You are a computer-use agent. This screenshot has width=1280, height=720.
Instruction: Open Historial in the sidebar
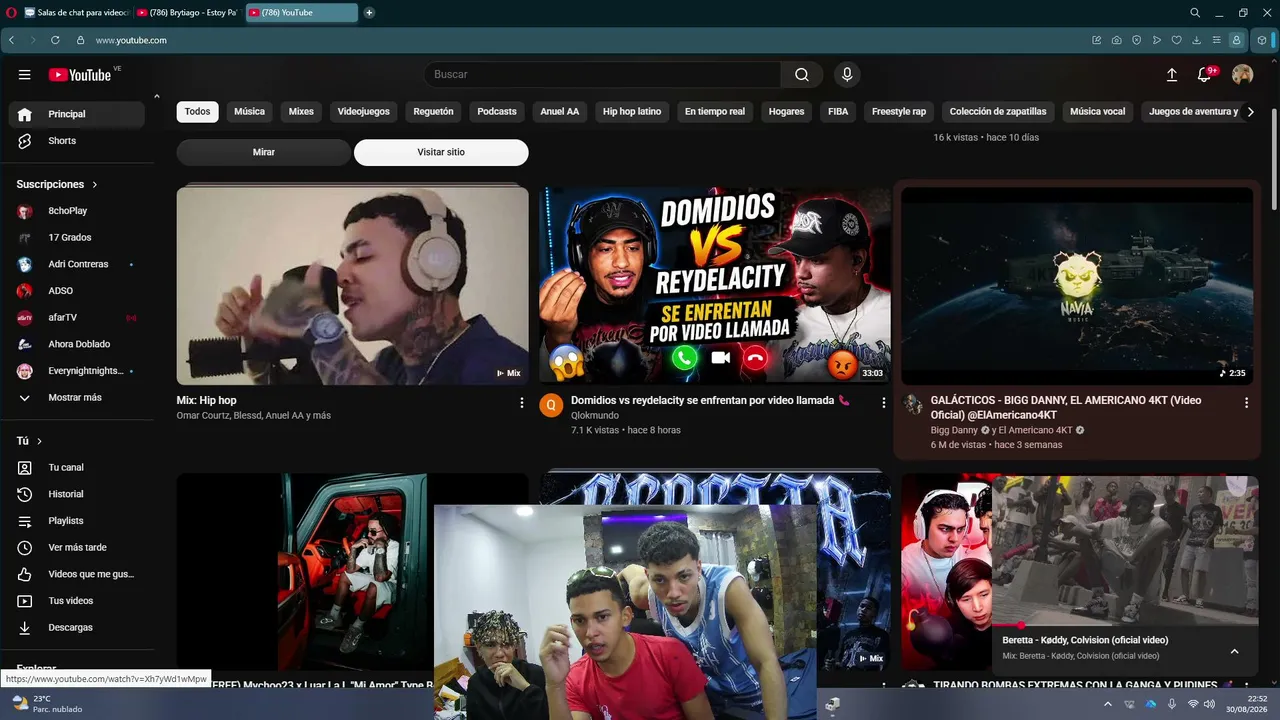pyautogui.click(x=76, y=494)
